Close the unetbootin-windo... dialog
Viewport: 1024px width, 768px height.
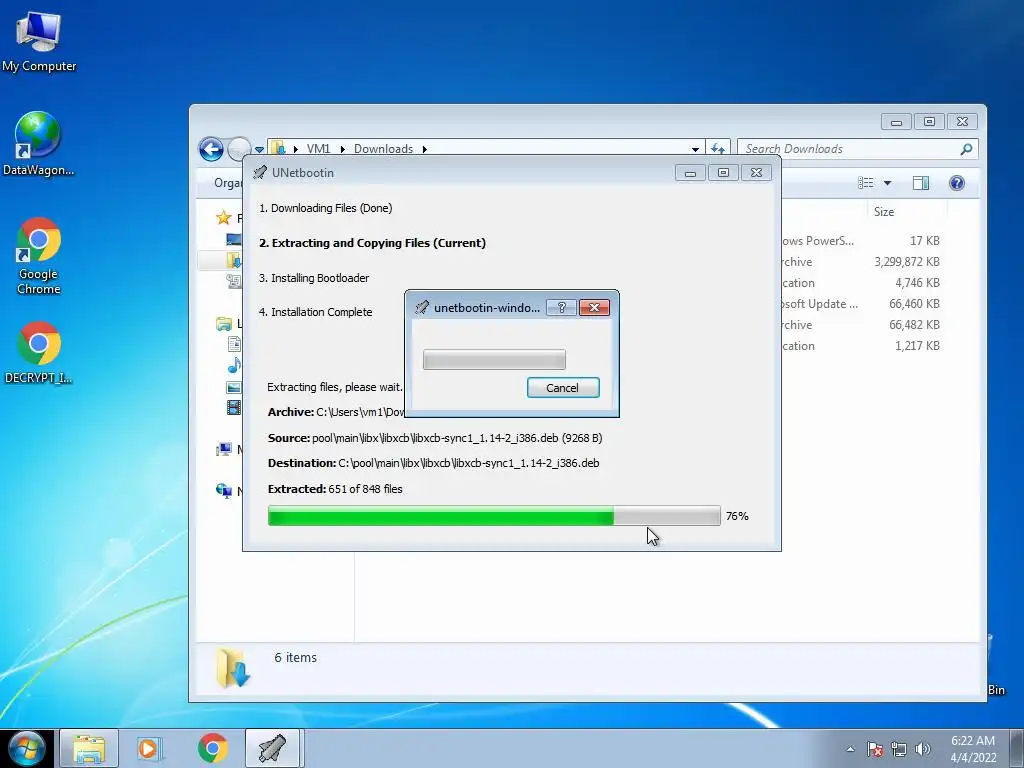594,307
